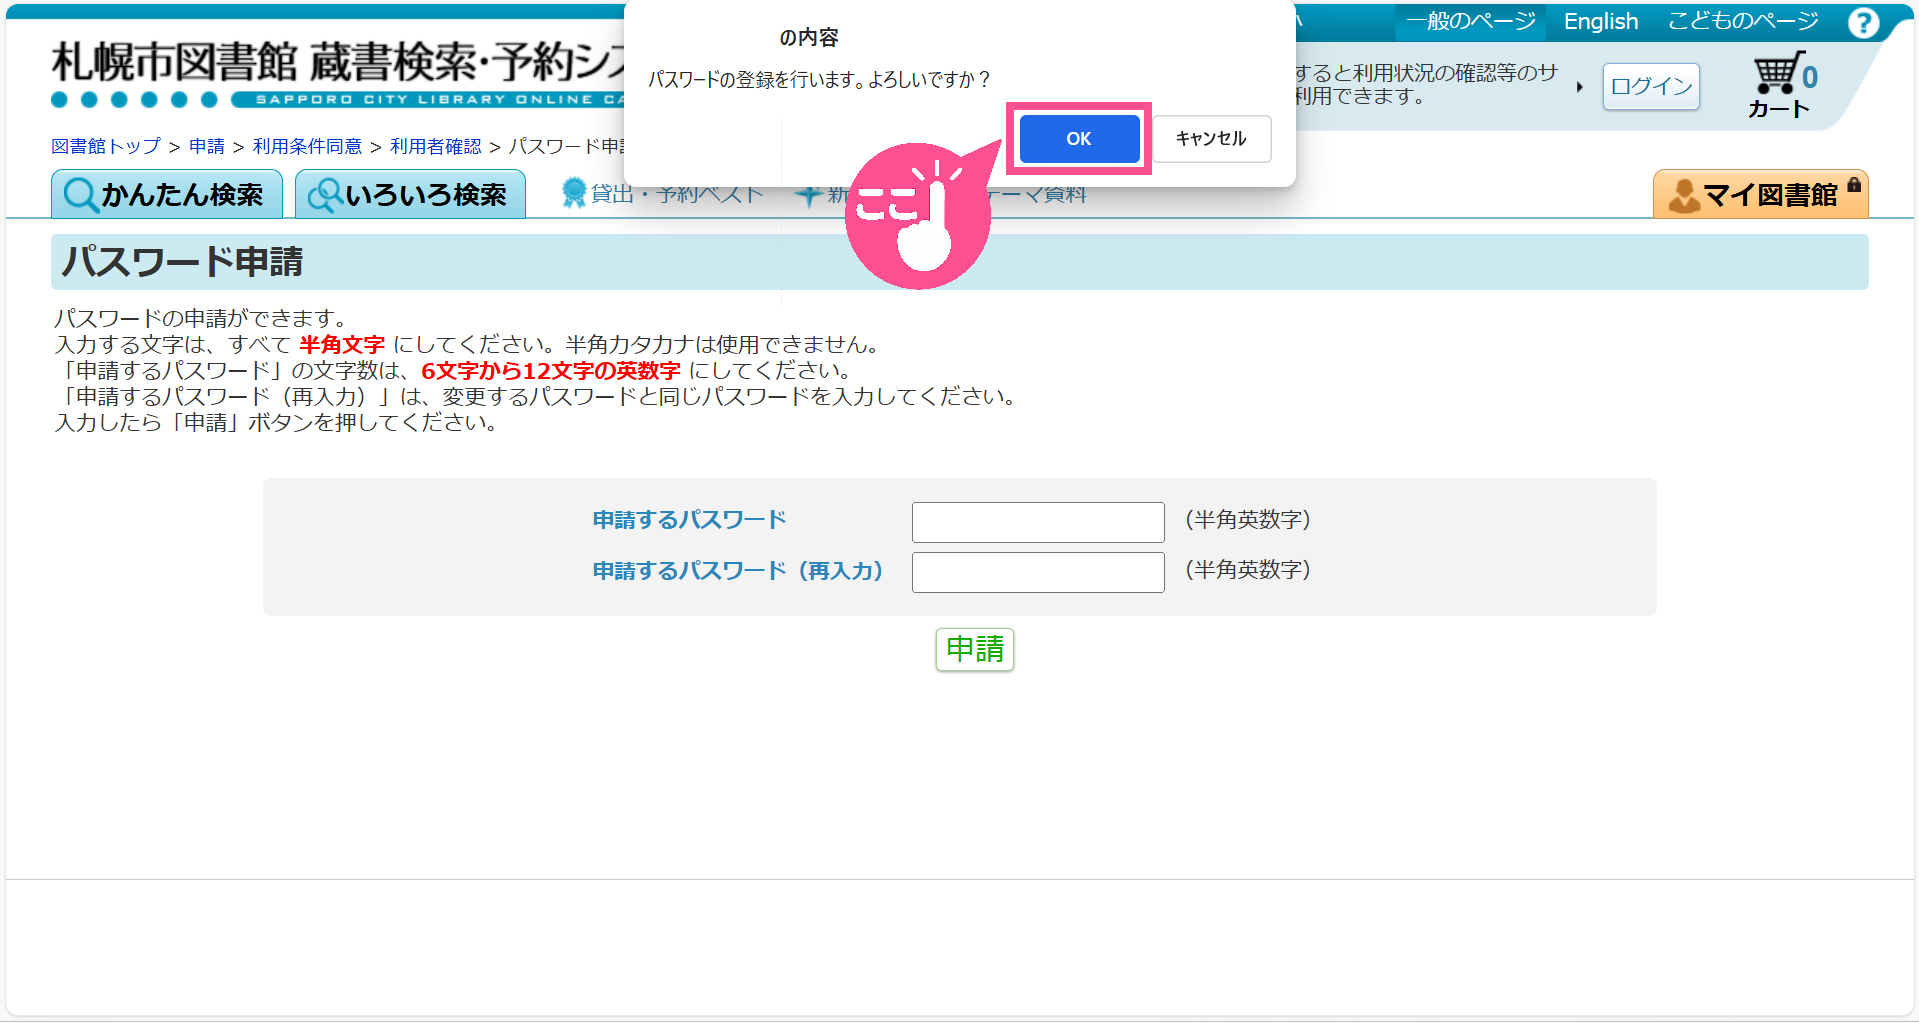Click the person icon on マイ図書館

(1683, 196)
